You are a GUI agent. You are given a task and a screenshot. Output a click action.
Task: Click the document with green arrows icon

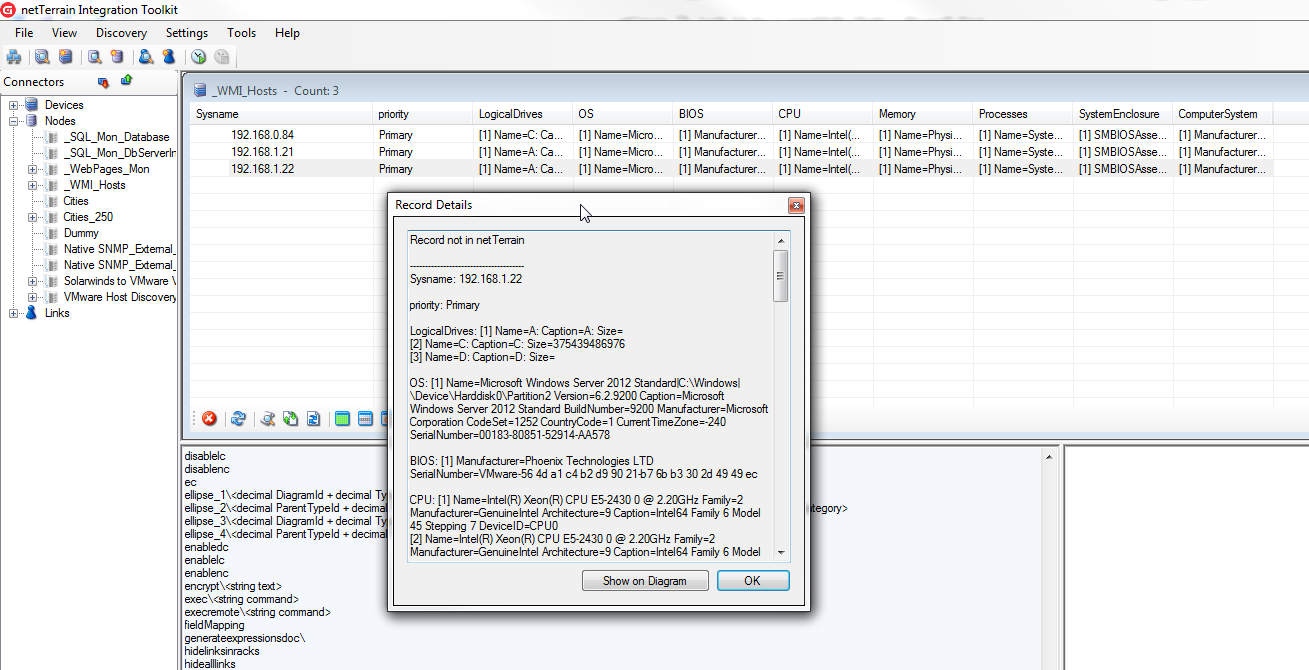coord(290,419)
